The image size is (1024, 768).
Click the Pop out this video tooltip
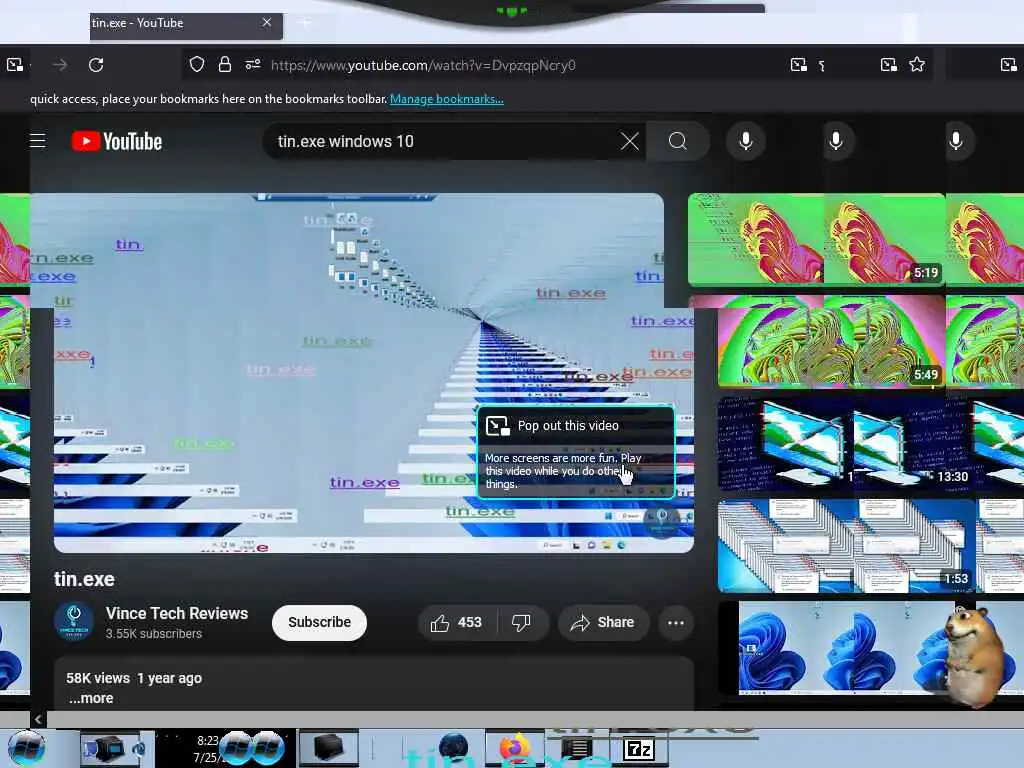tap(576, 452)
